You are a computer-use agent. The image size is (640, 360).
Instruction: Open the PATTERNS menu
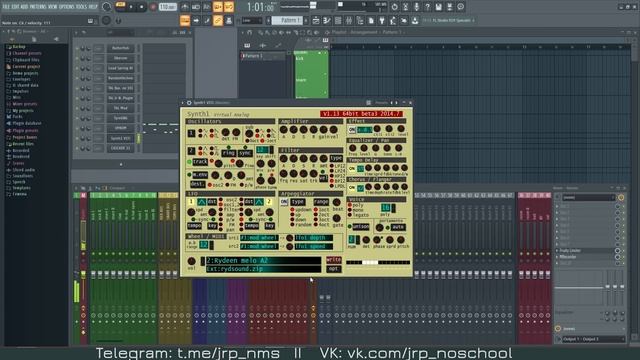[38, 7]
